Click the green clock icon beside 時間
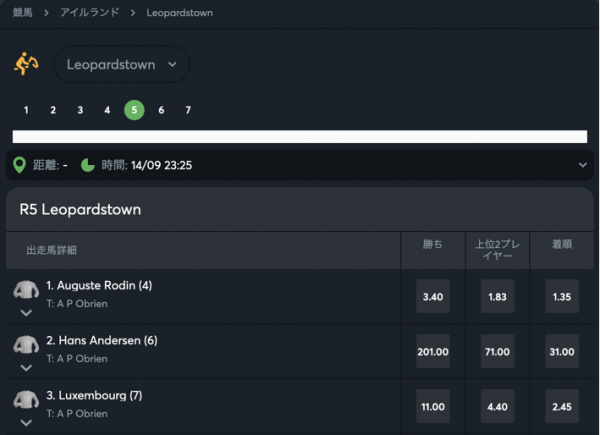 [x=88, y=165]
